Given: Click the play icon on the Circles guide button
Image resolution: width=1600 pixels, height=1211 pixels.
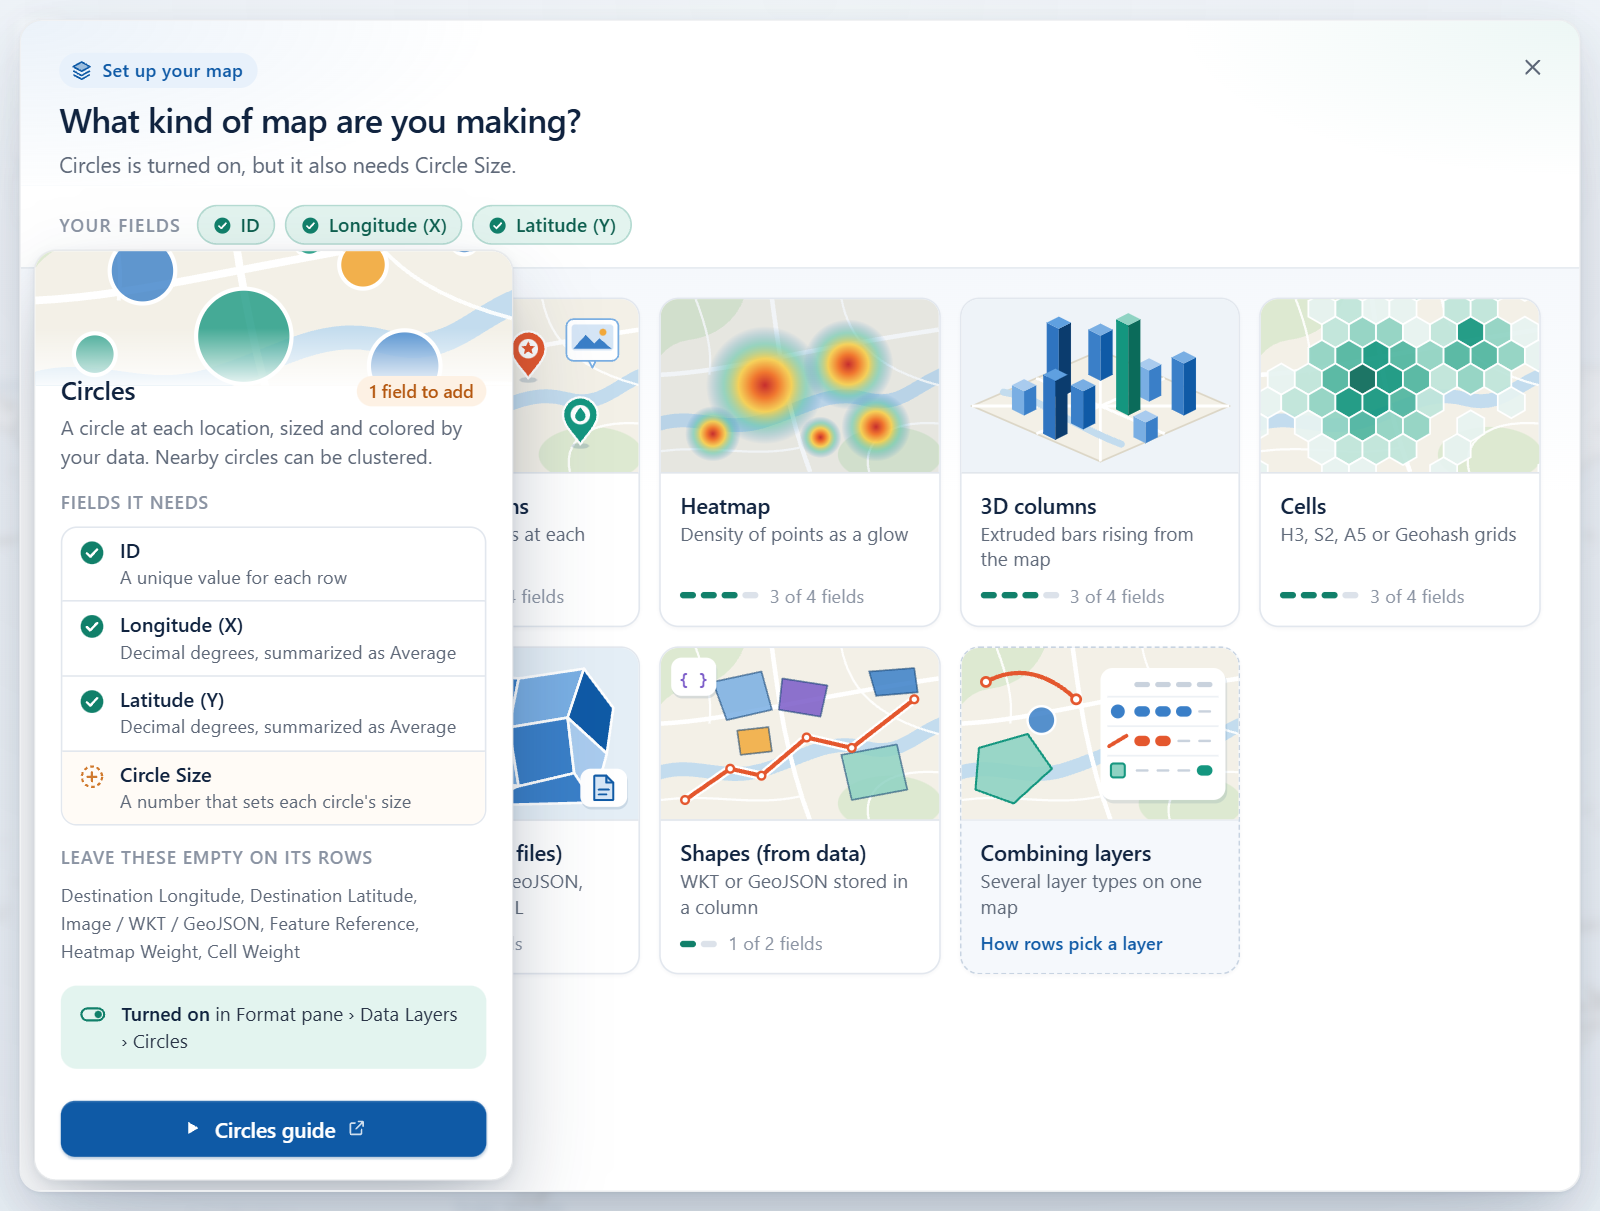Looking at the screenshot, I should tap(193, 1129).
